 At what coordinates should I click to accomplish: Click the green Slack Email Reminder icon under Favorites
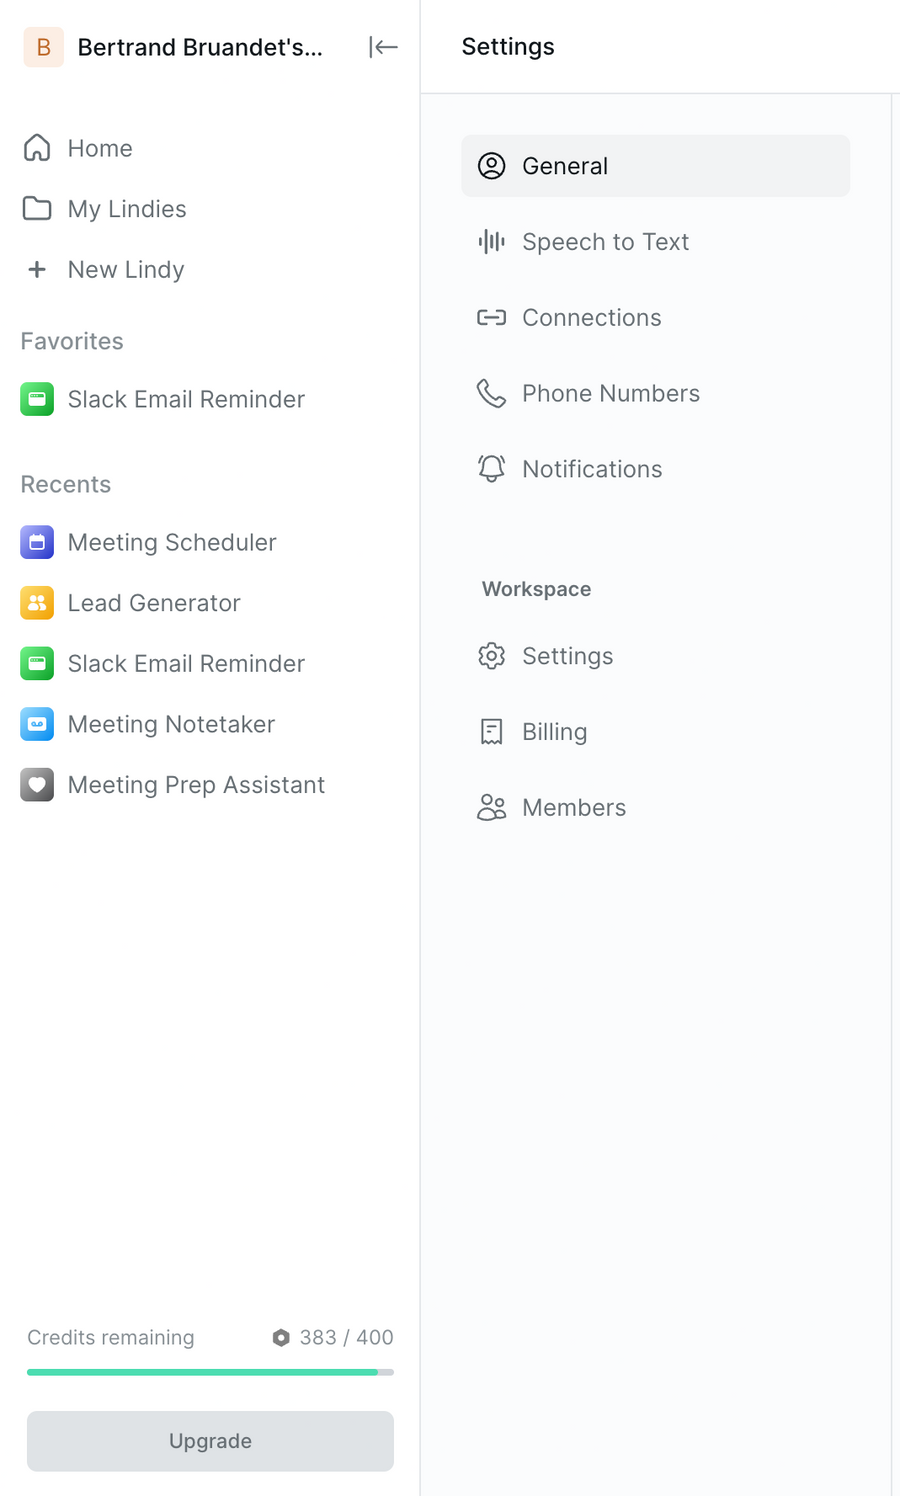[37, 399]
